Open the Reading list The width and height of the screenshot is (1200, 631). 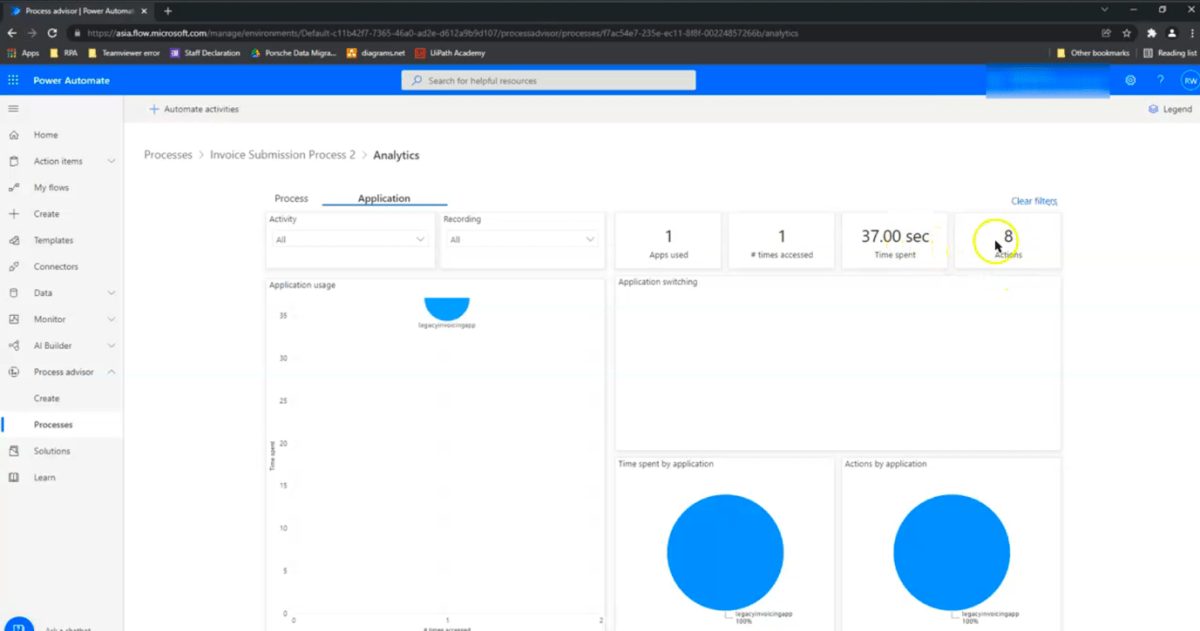pos(1170,53)
